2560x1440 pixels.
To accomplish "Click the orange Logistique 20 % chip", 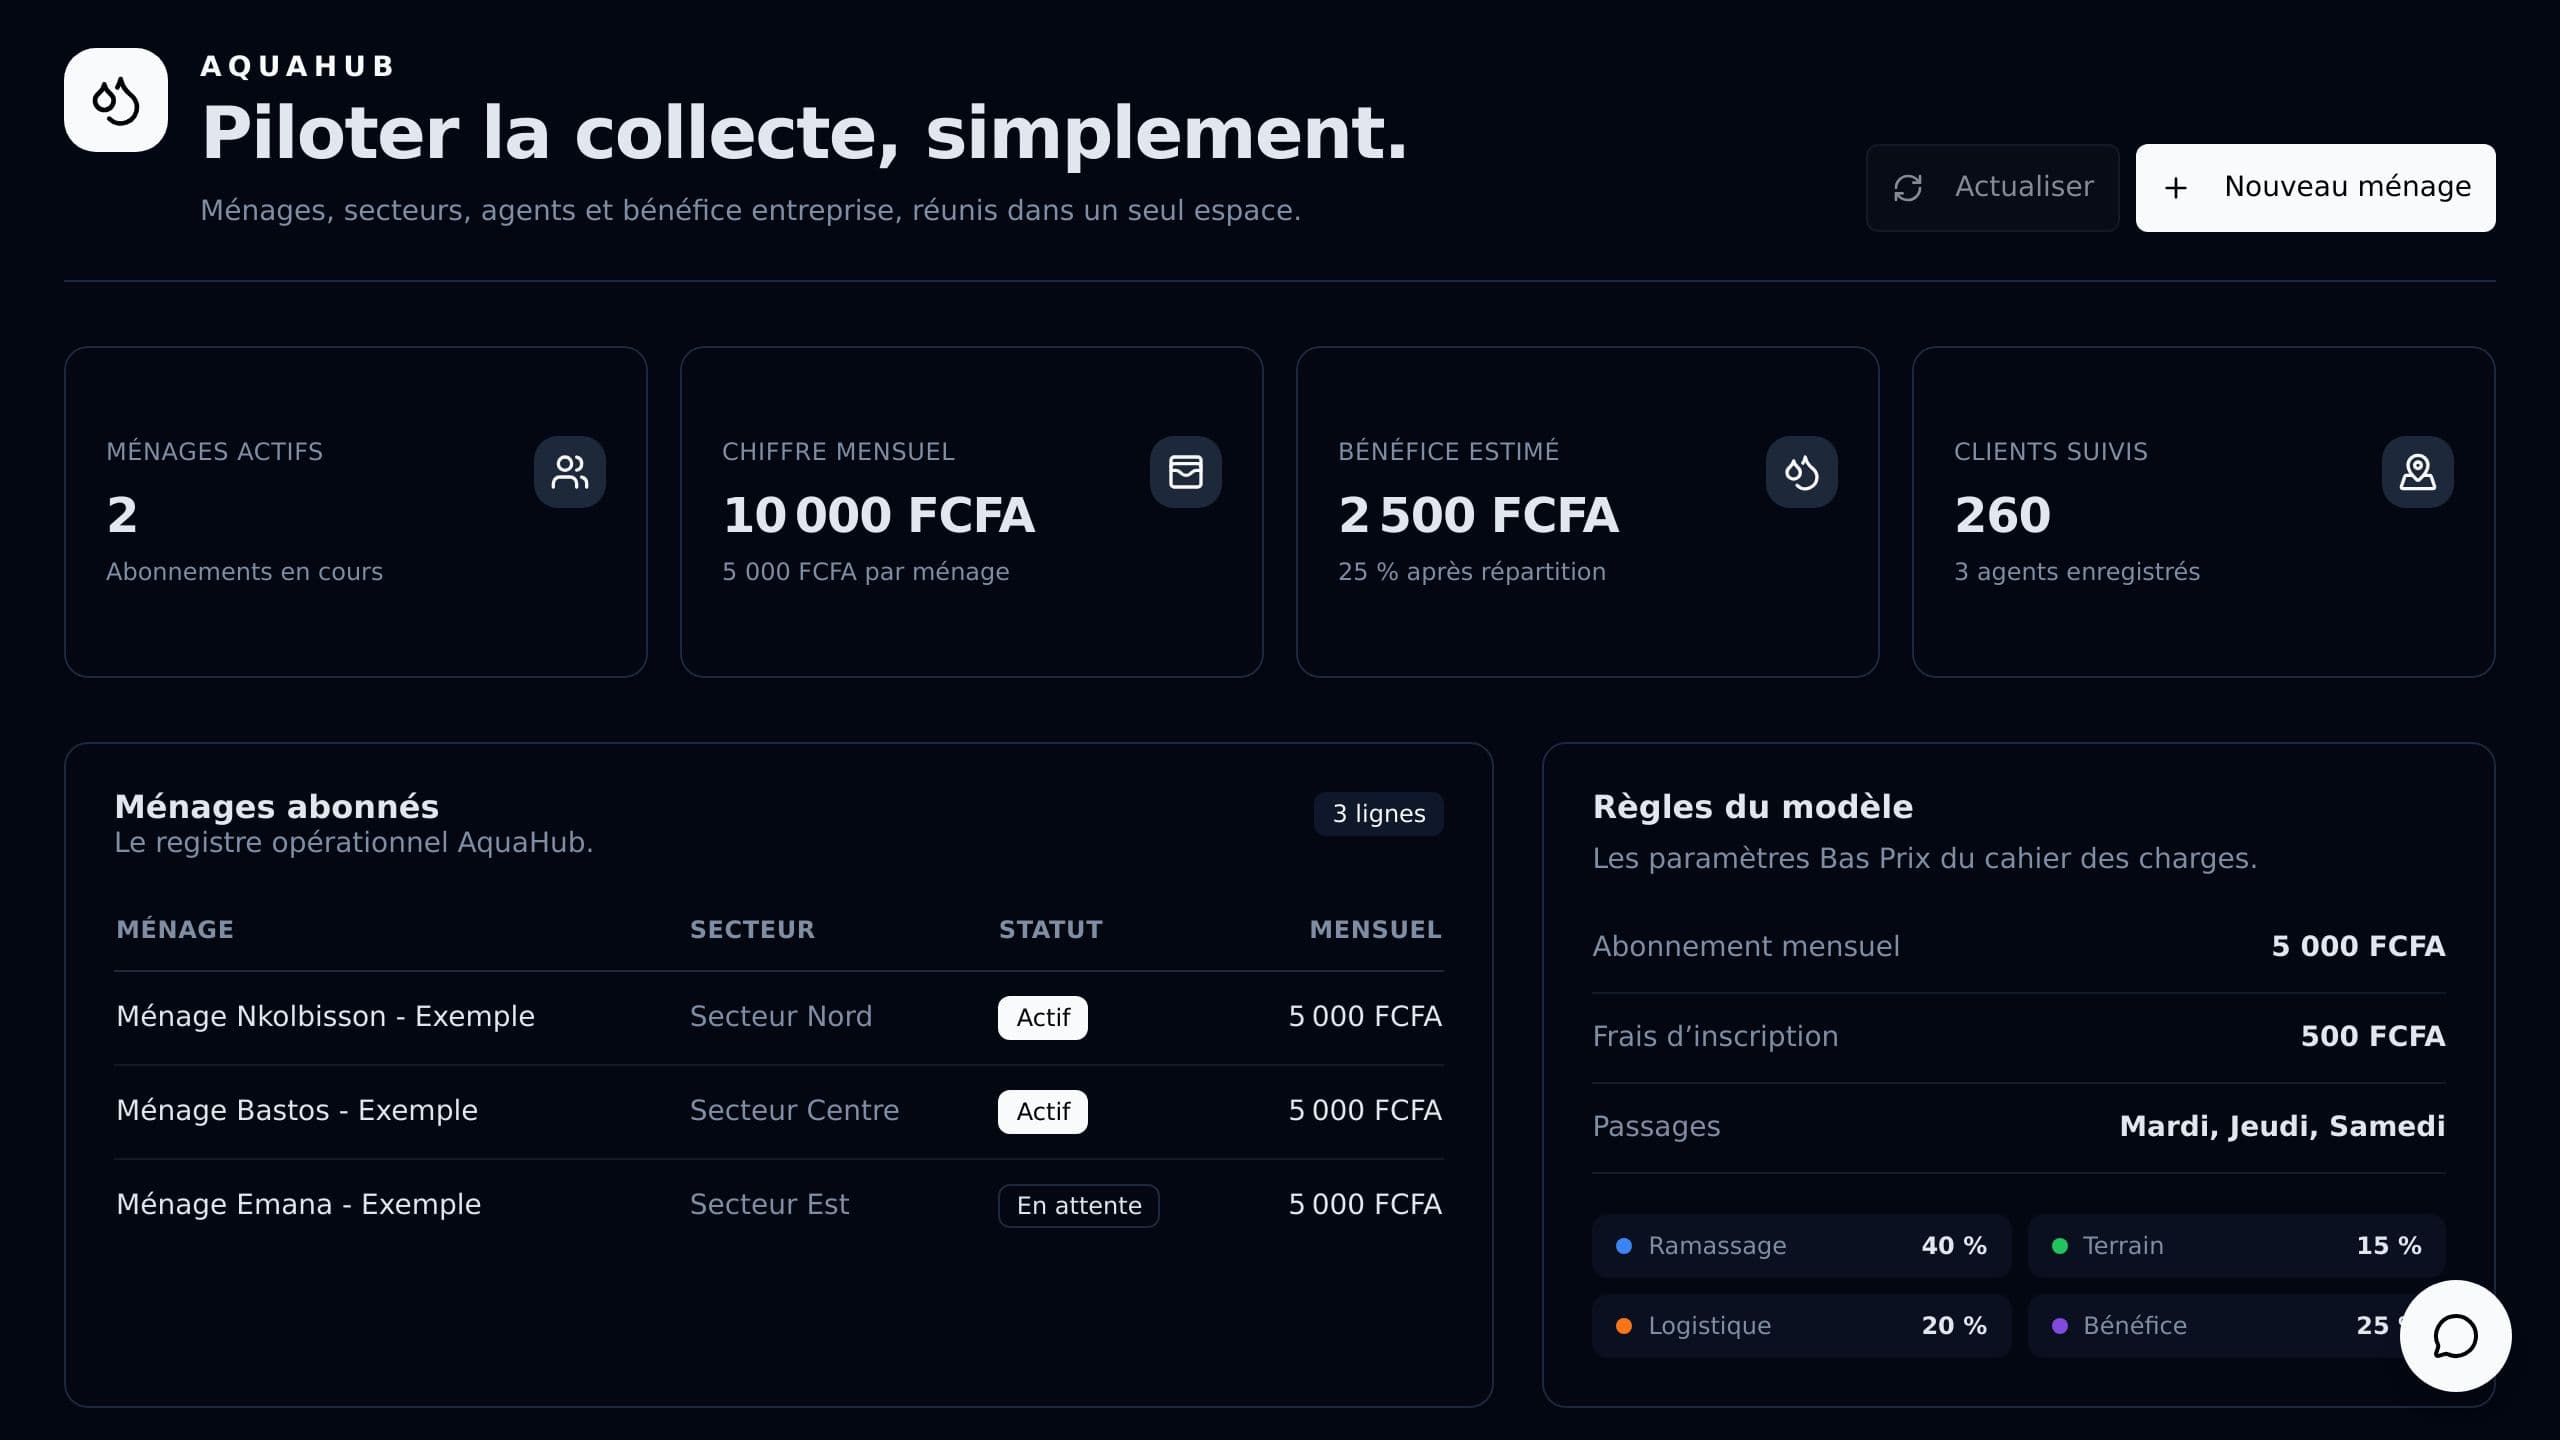I will click(x=1802, y=1326).
